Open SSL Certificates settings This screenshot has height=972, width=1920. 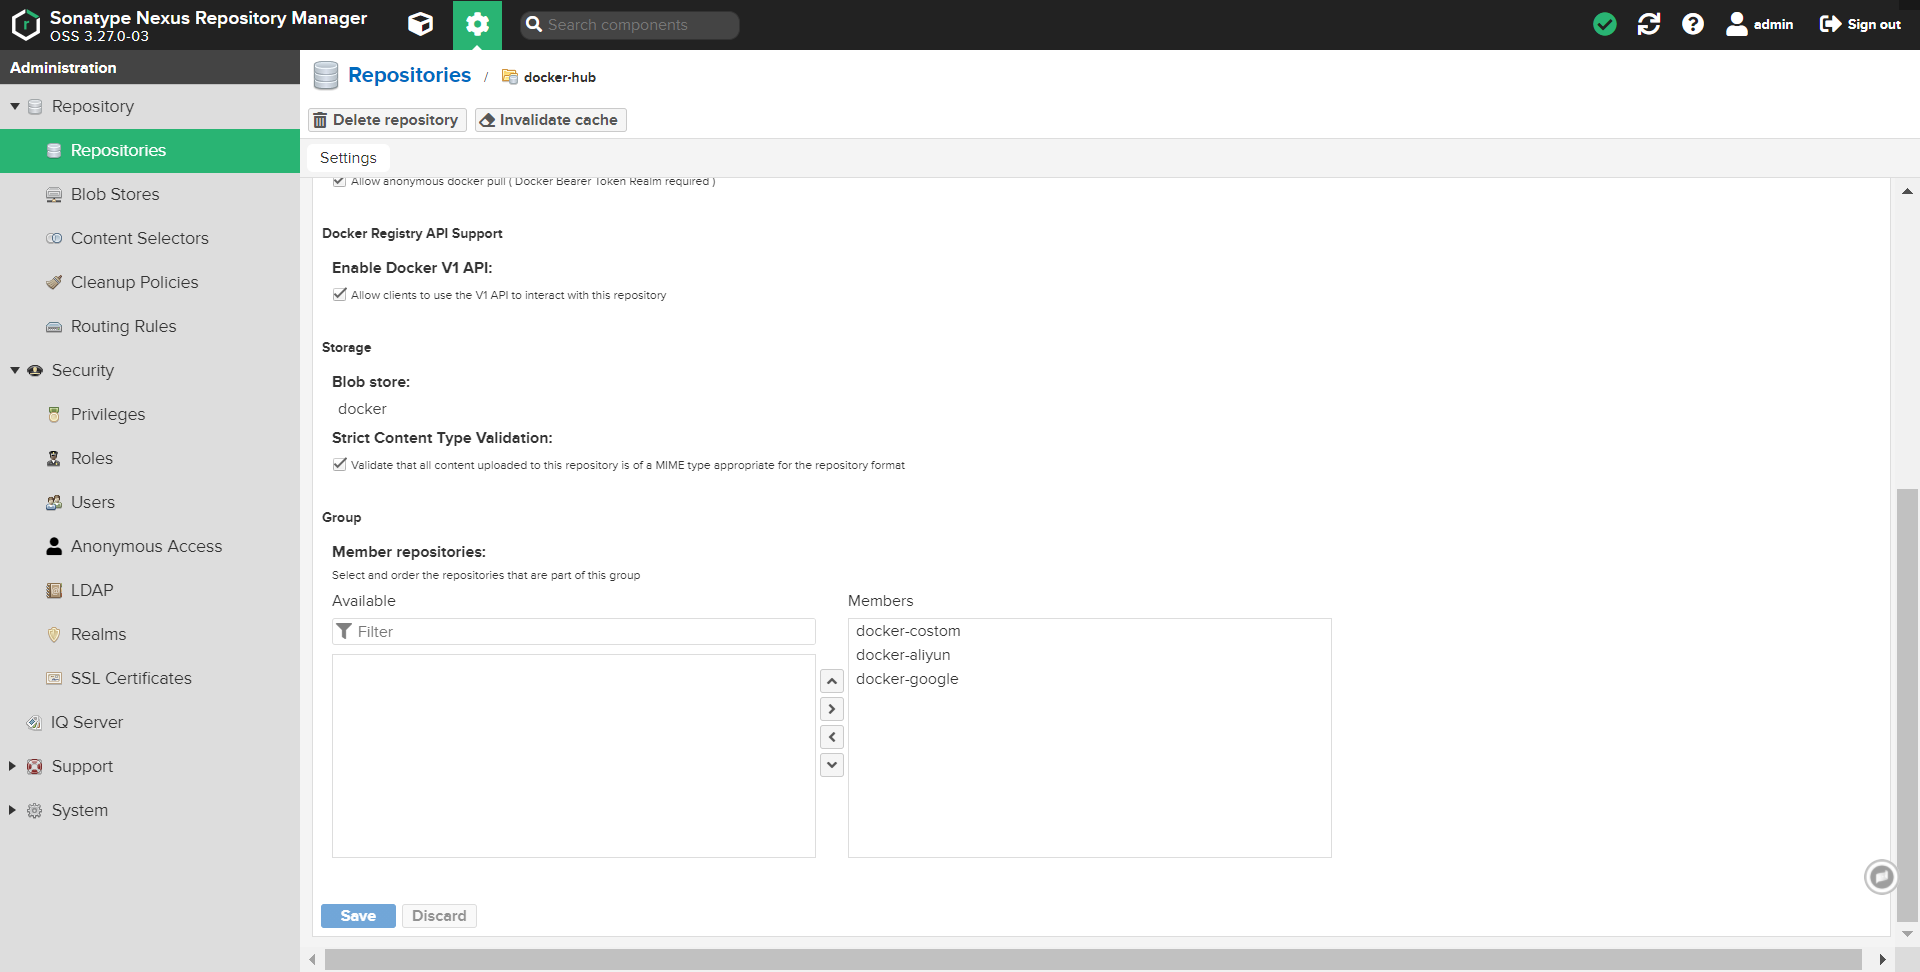coord(131,678)
